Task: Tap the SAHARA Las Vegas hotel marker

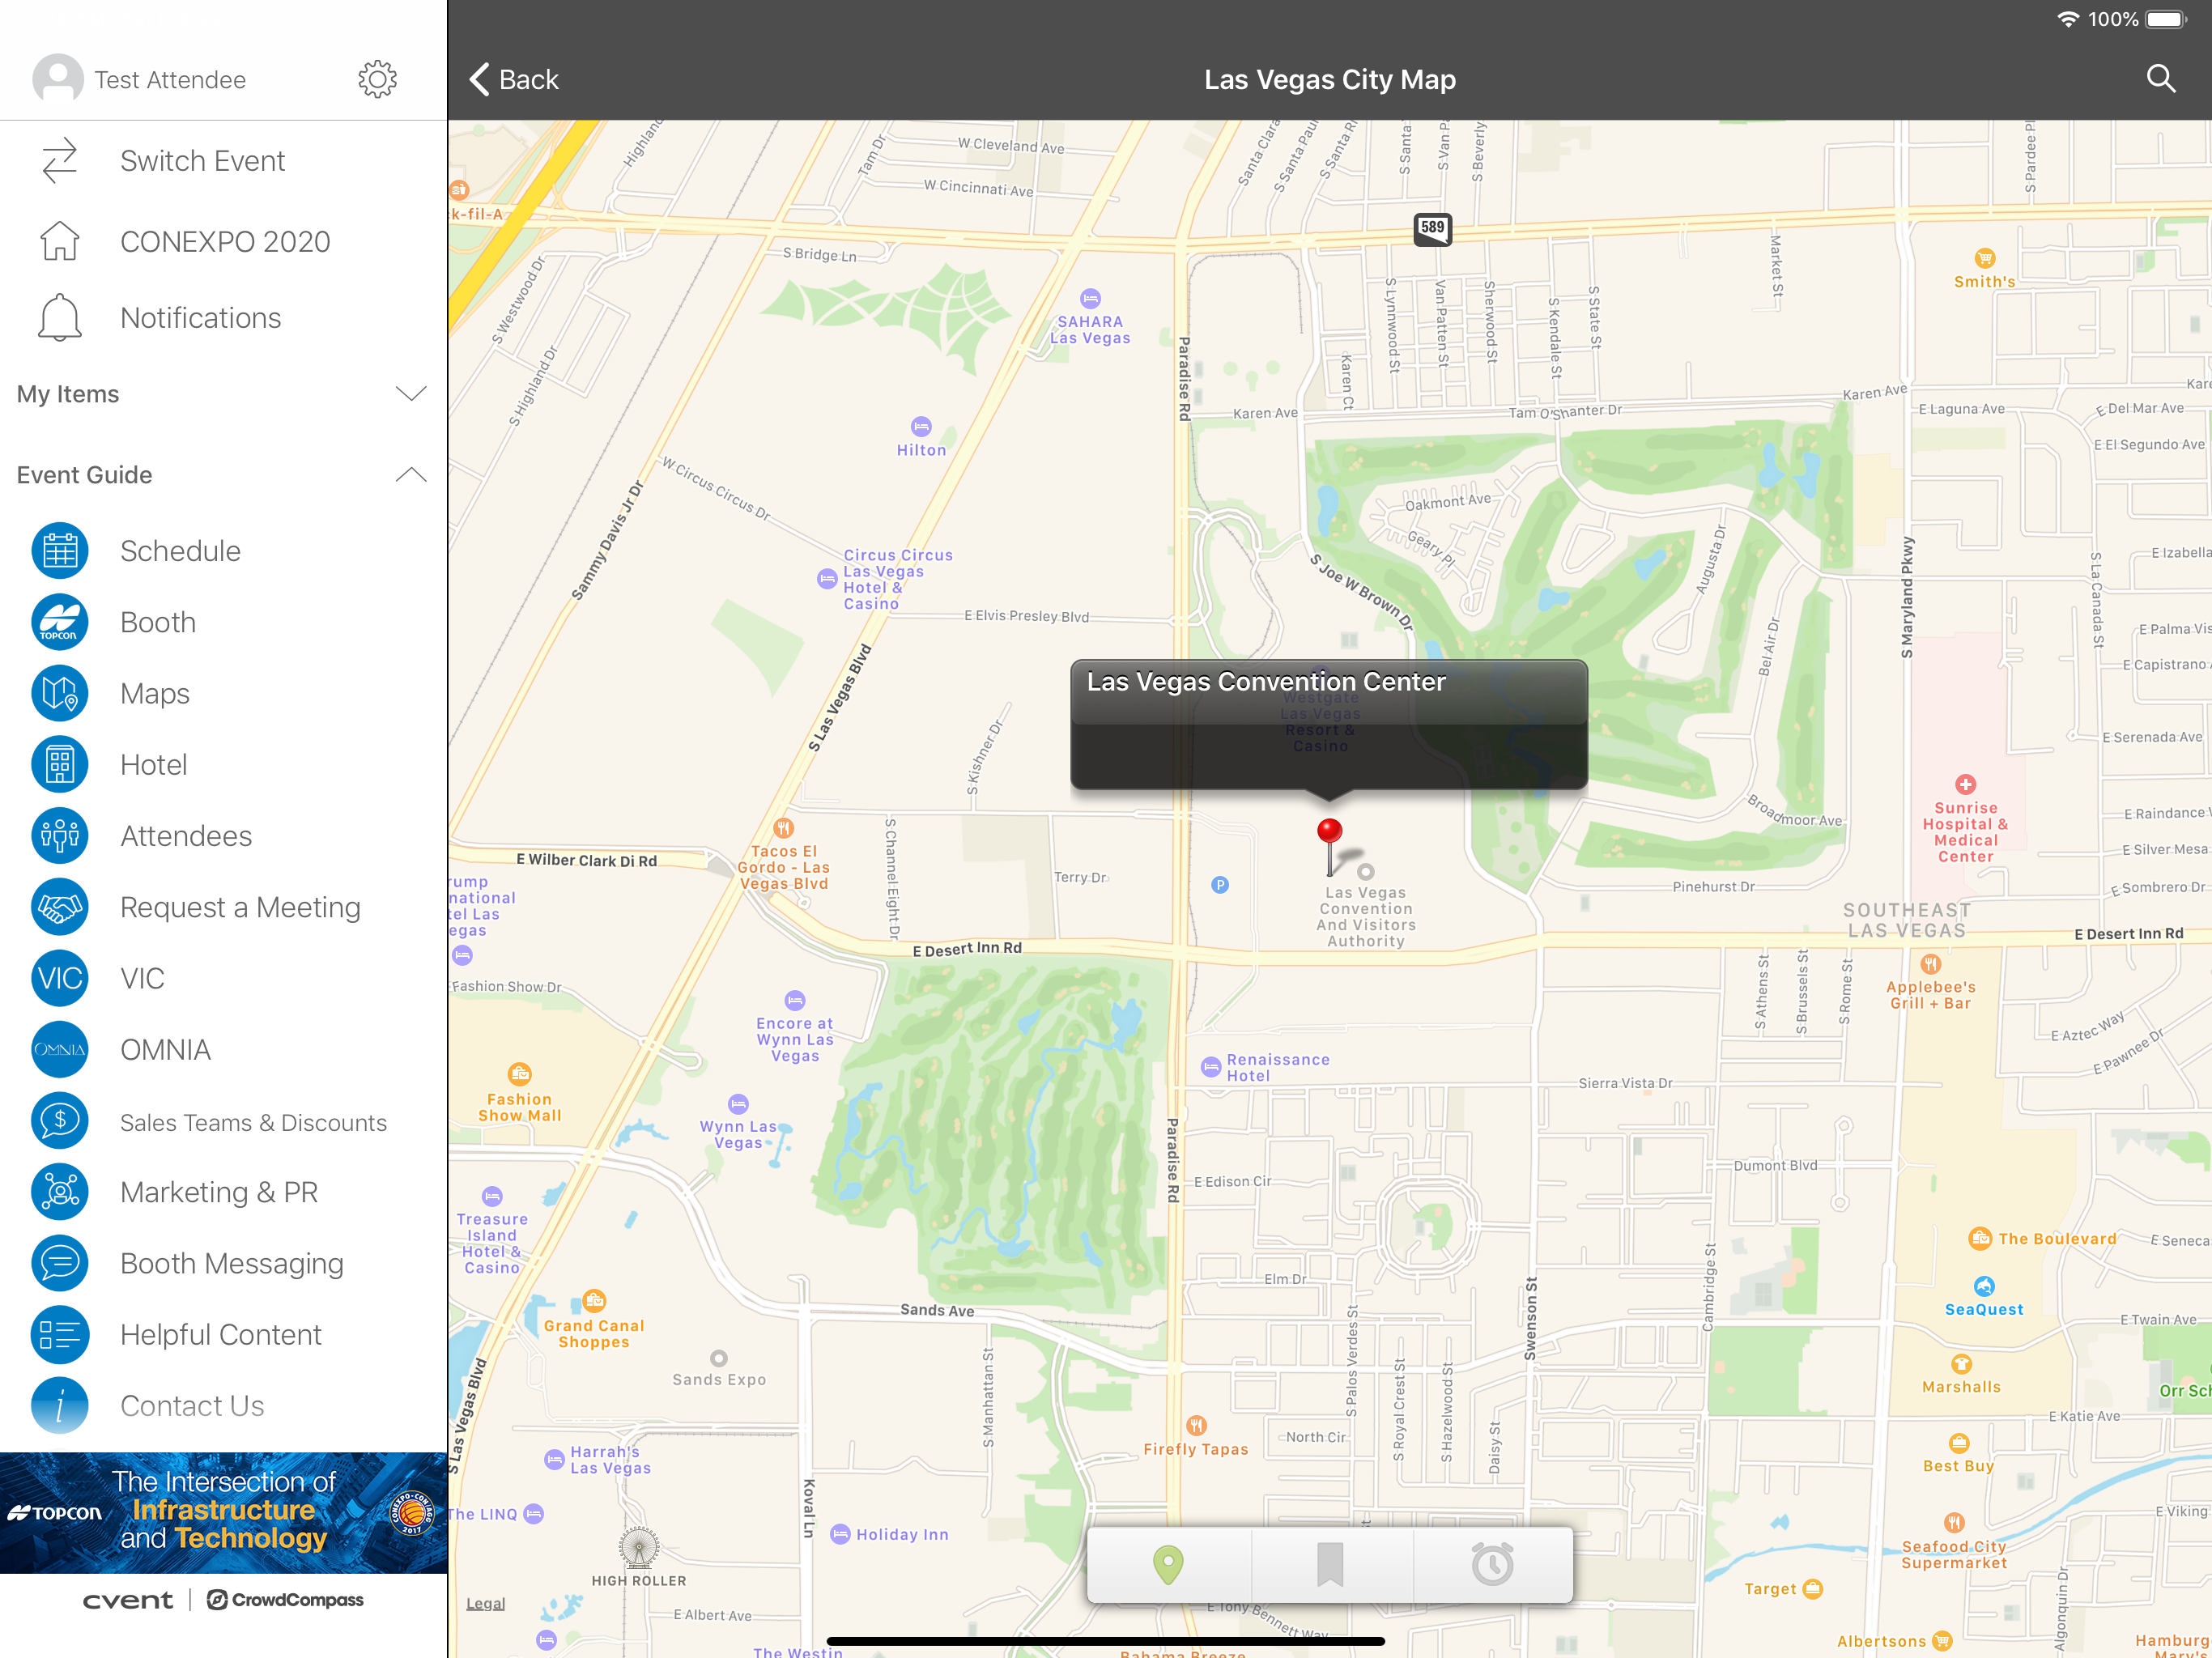Action: (x=1090, y=298)
